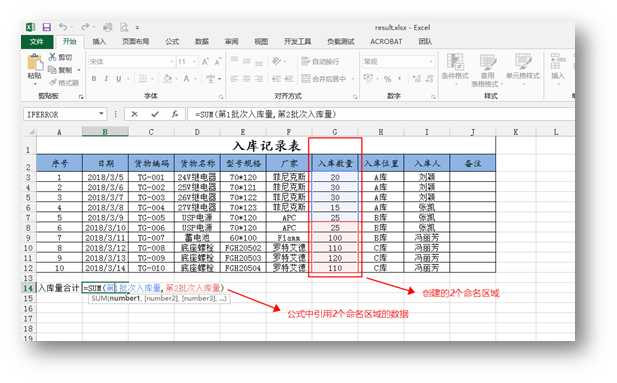
Task: Switch to the Insert (插入) tab
Action: (99, 42)
